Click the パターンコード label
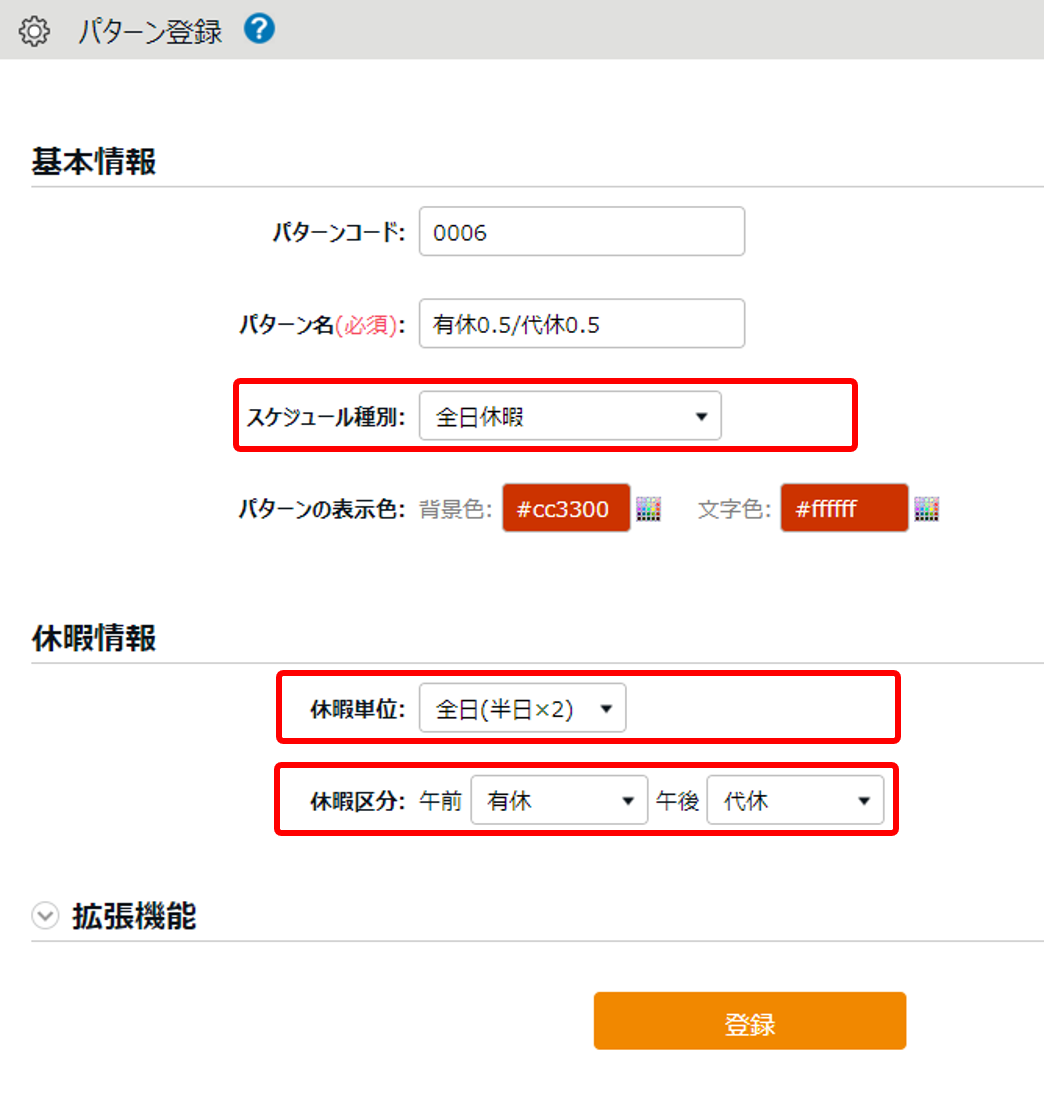The width and height of the screenshot is (1044, 1095). pos(339,232)
